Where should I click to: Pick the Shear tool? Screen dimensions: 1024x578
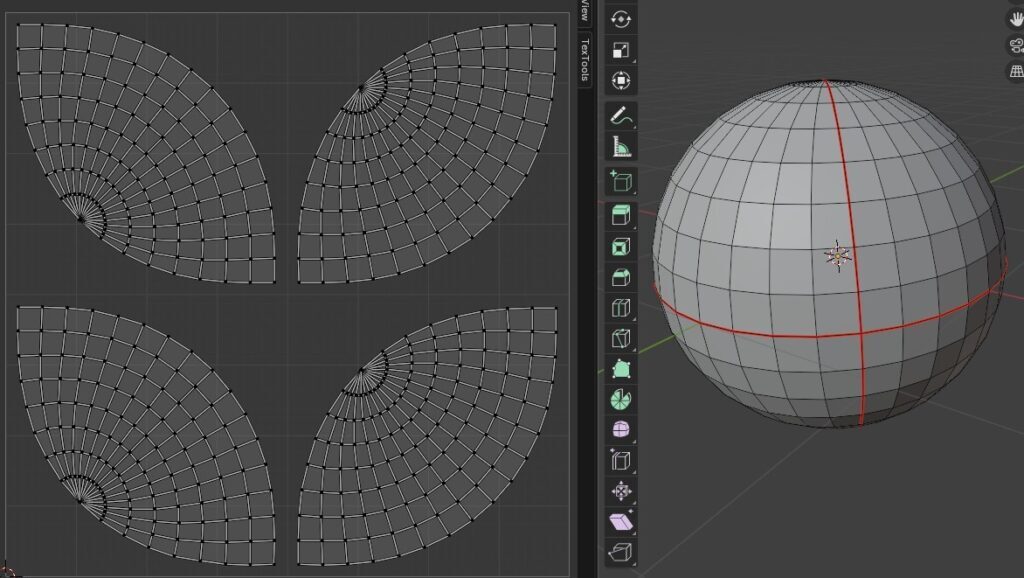[620, 521]
